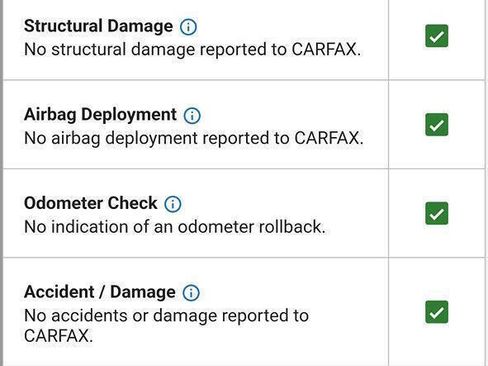The width and height of the screenshot is (488, 366).
Task: Tap the Odometer Check information icon
Action: tap(173, 204)
